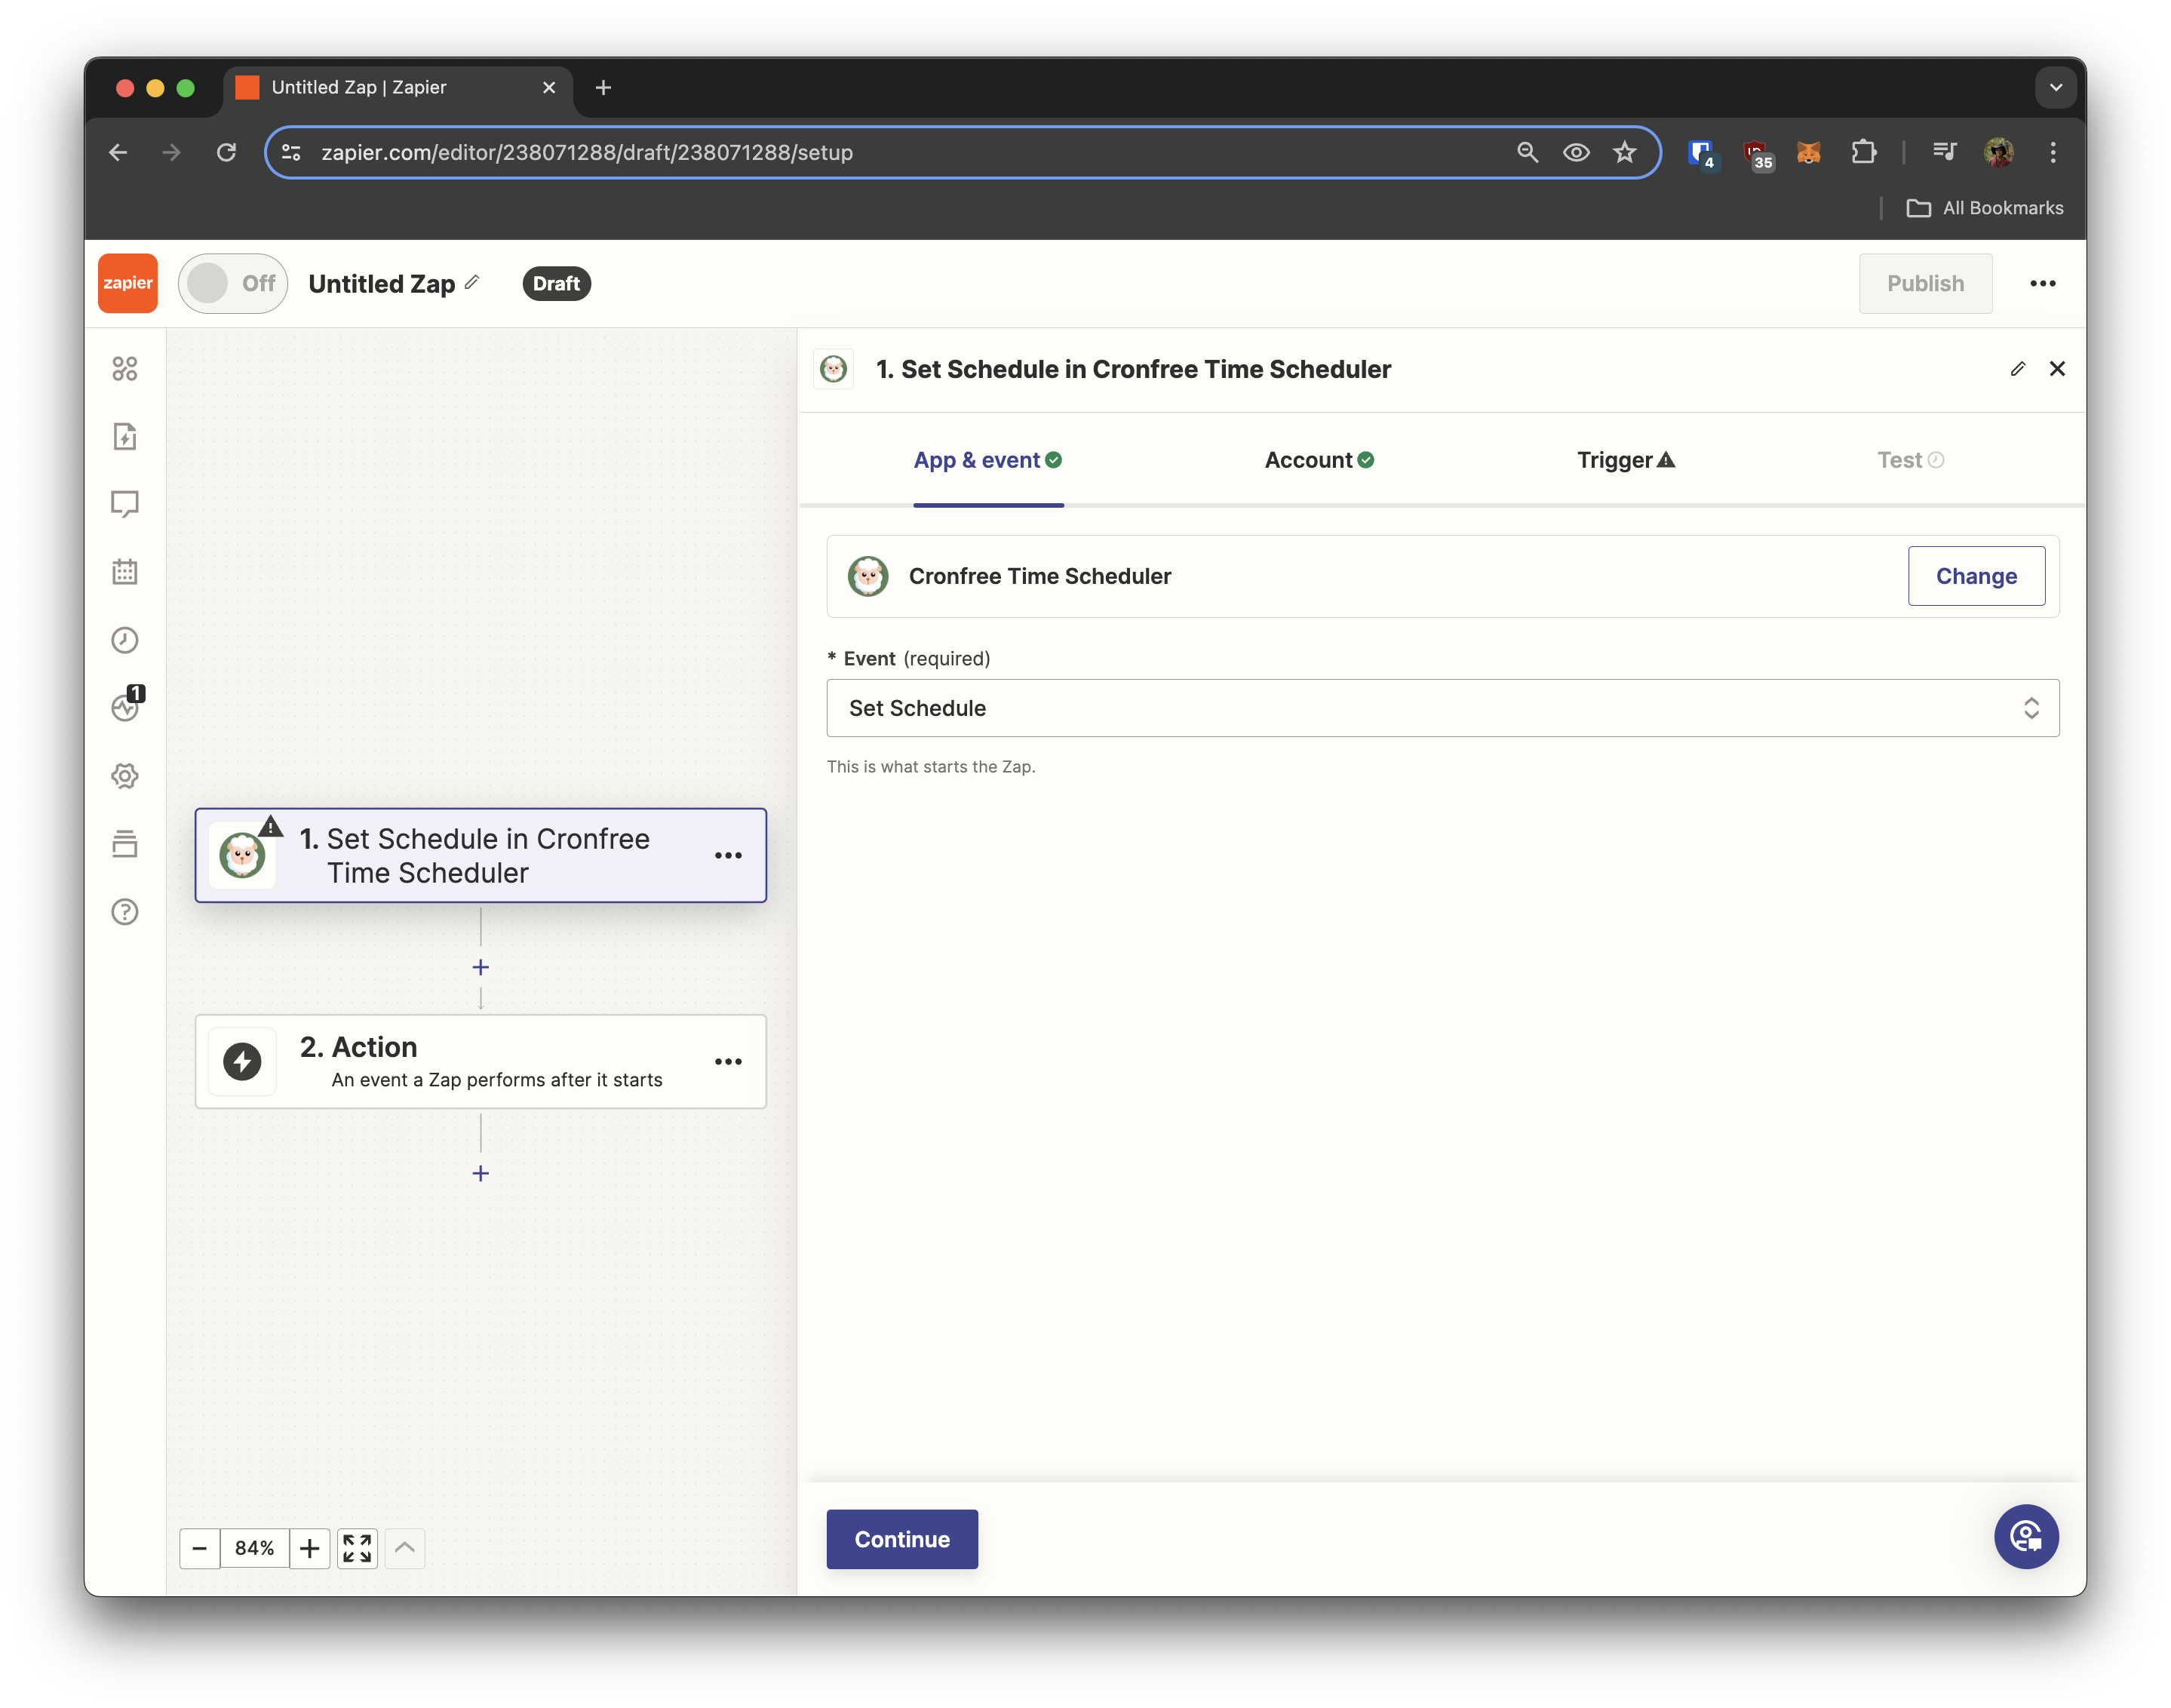Reload the browser page
Viewport: 2171px width, 1708px height.
pyautogui.click(x=227, y=152)
